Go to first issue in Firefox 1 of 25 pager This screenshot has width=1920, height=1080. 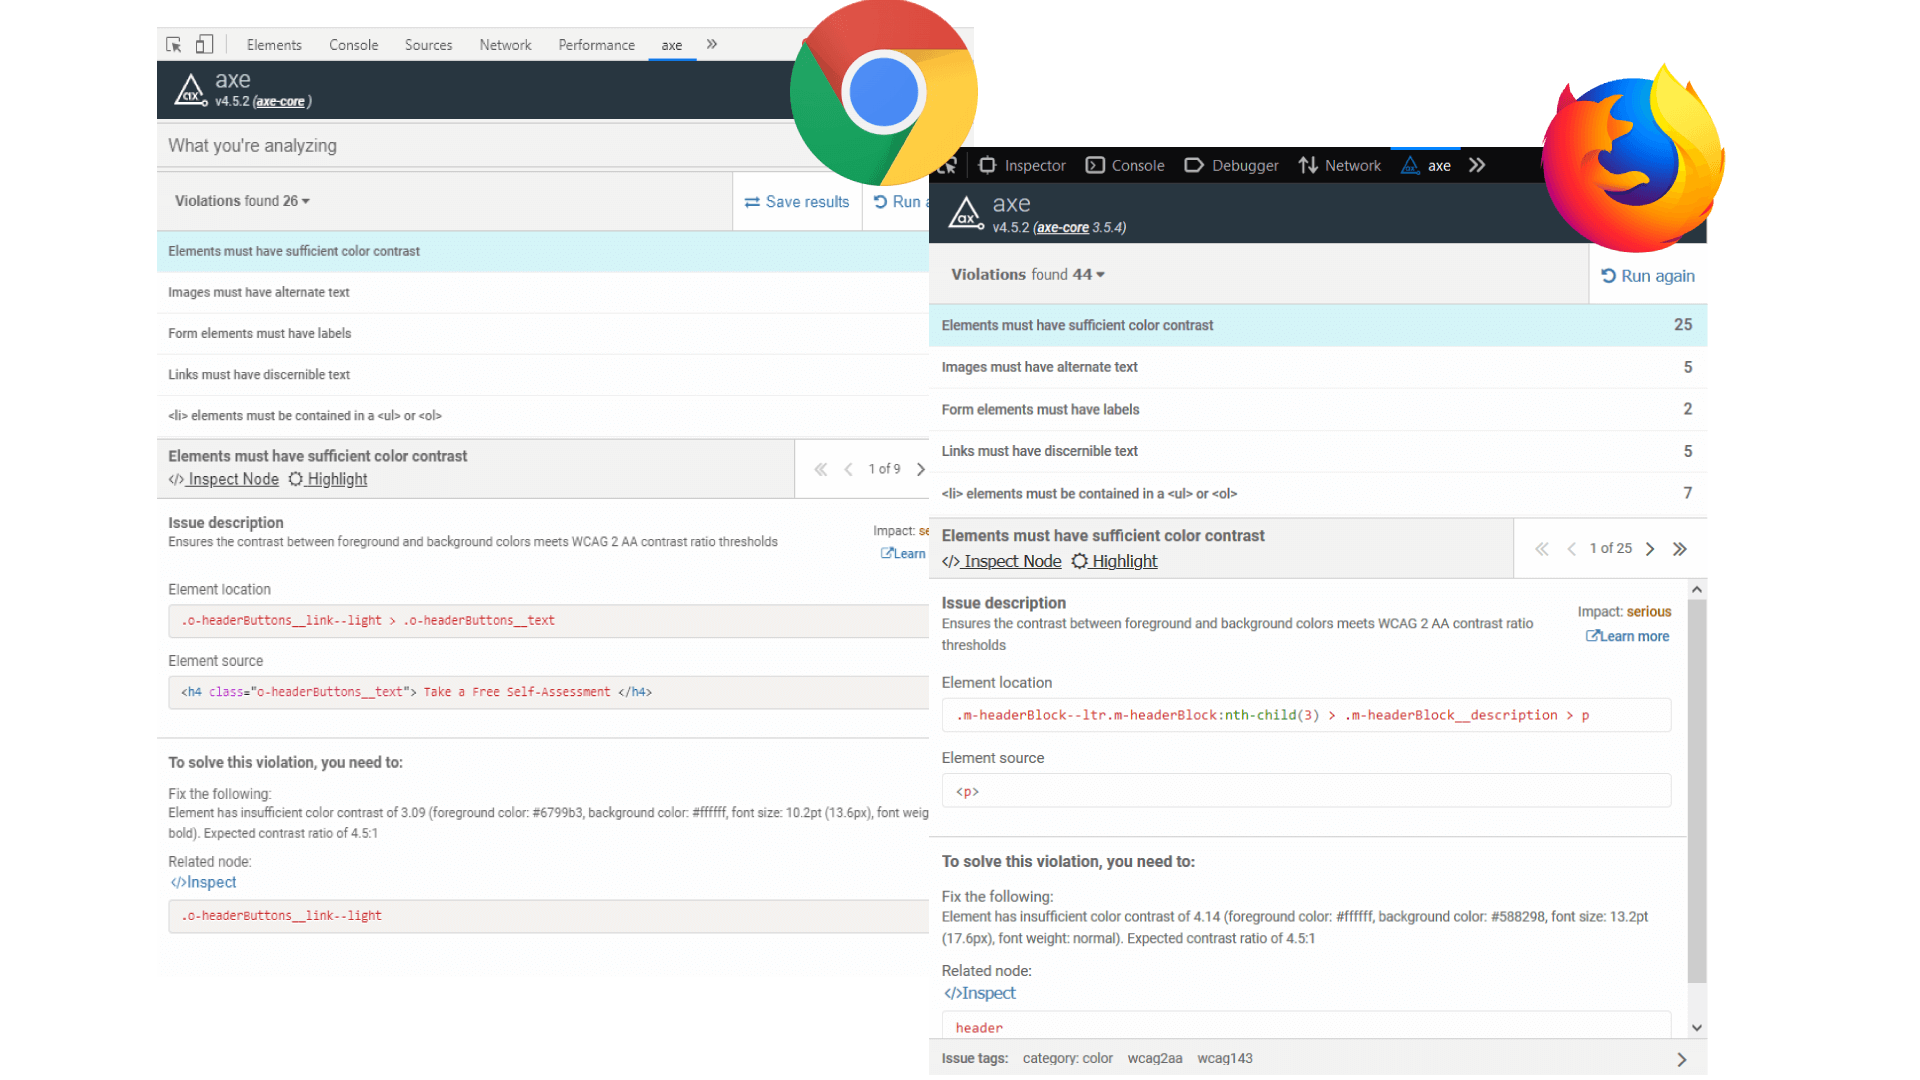[x=1542, y=549]
